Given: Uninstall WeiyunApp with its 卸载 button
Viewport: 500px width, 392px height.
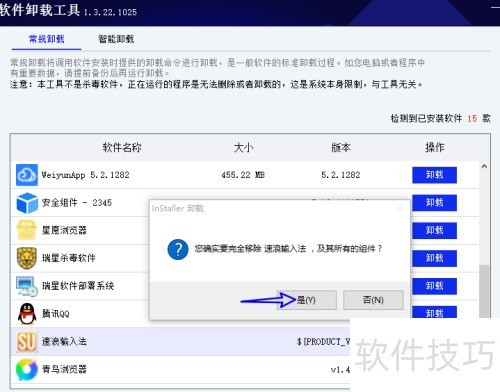Looking at the screenshot, I should (434, 175).
